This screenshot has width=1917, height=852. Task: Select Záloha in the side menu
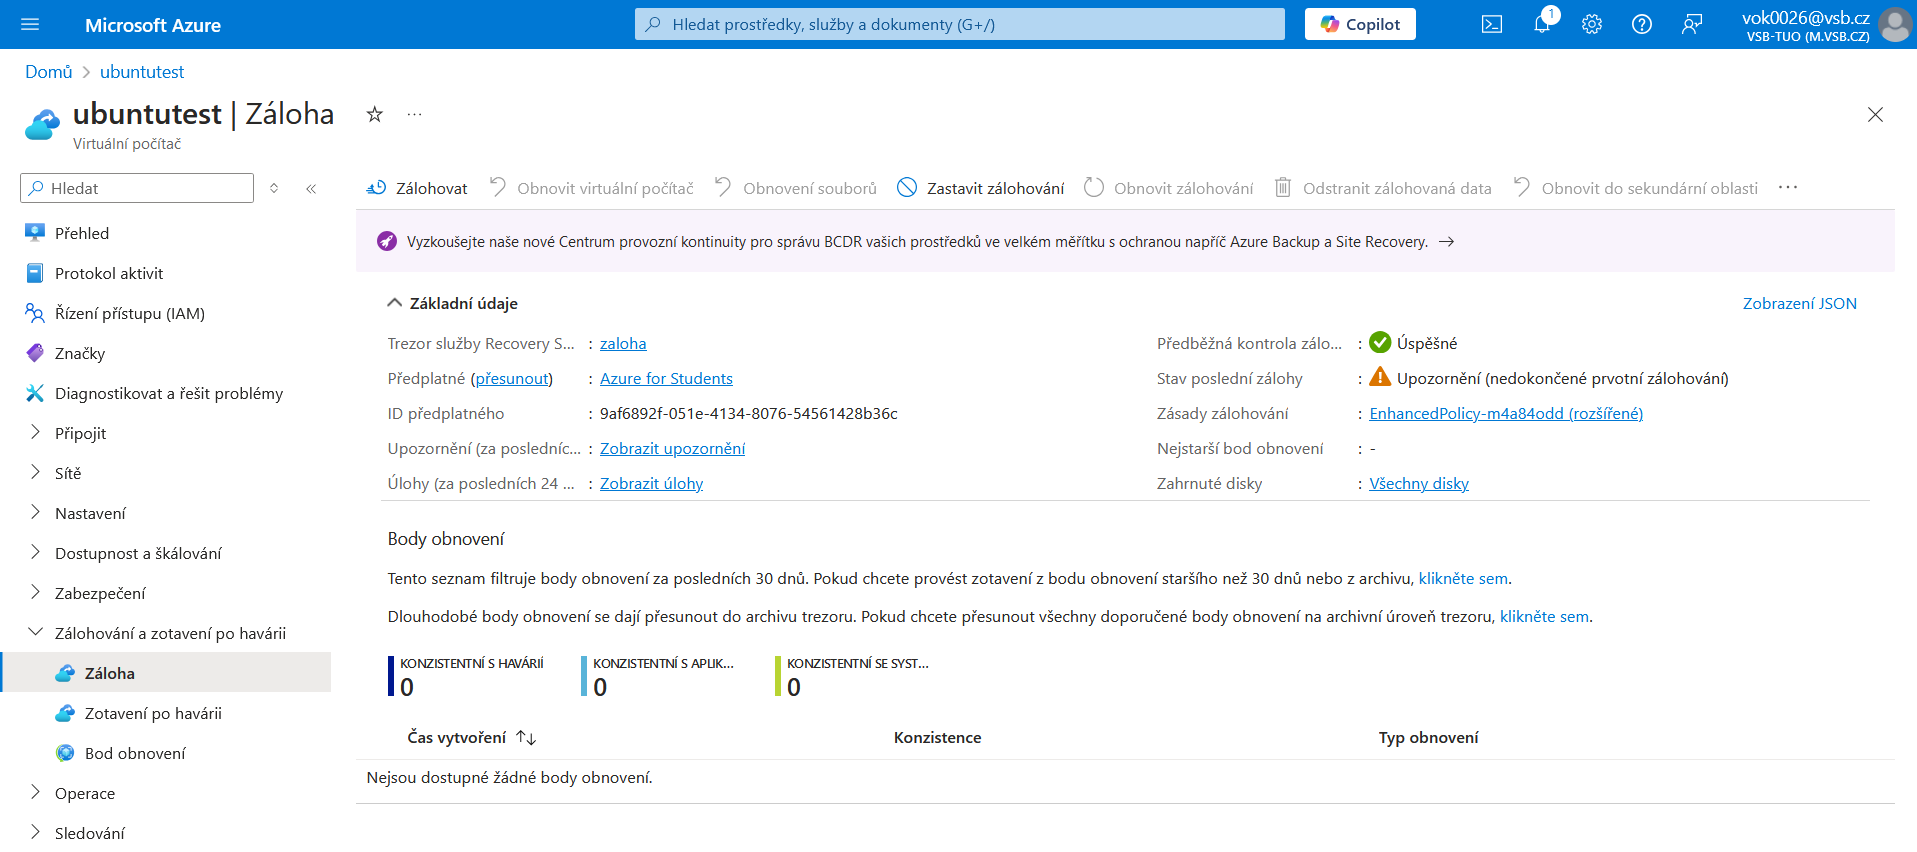(165, 673)
